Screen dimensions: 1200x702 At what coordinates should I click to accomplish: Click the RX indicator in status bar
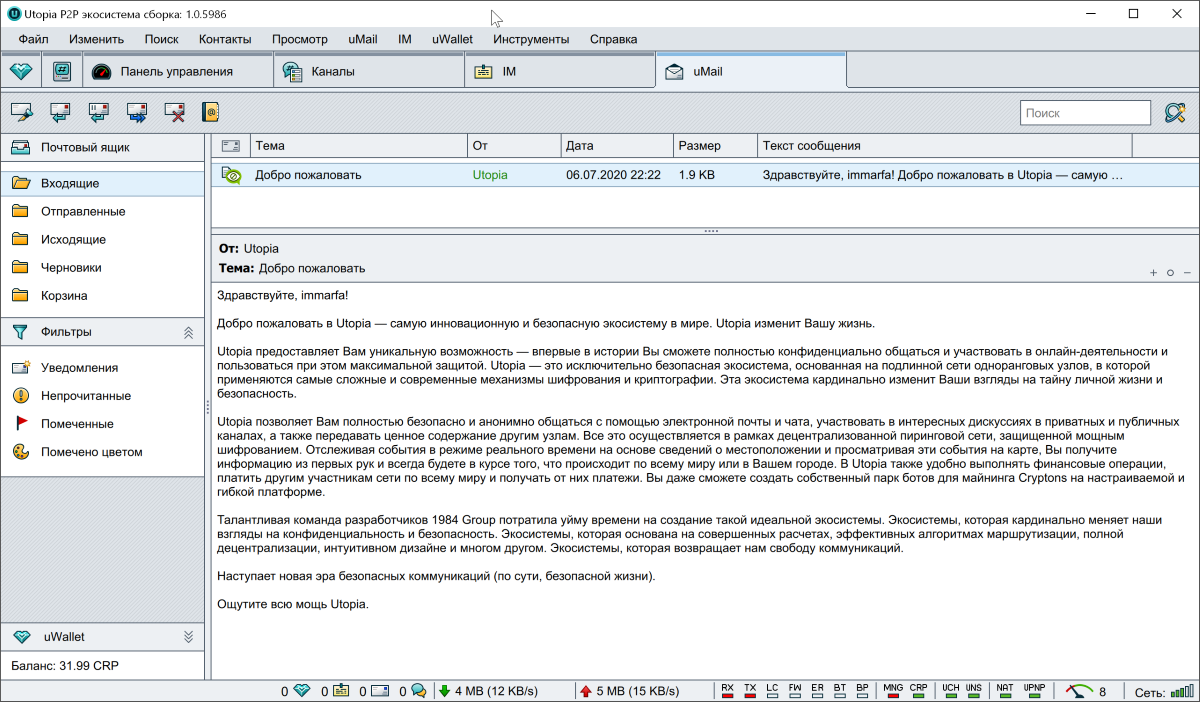pyautogui.click(x=727, y=691)
